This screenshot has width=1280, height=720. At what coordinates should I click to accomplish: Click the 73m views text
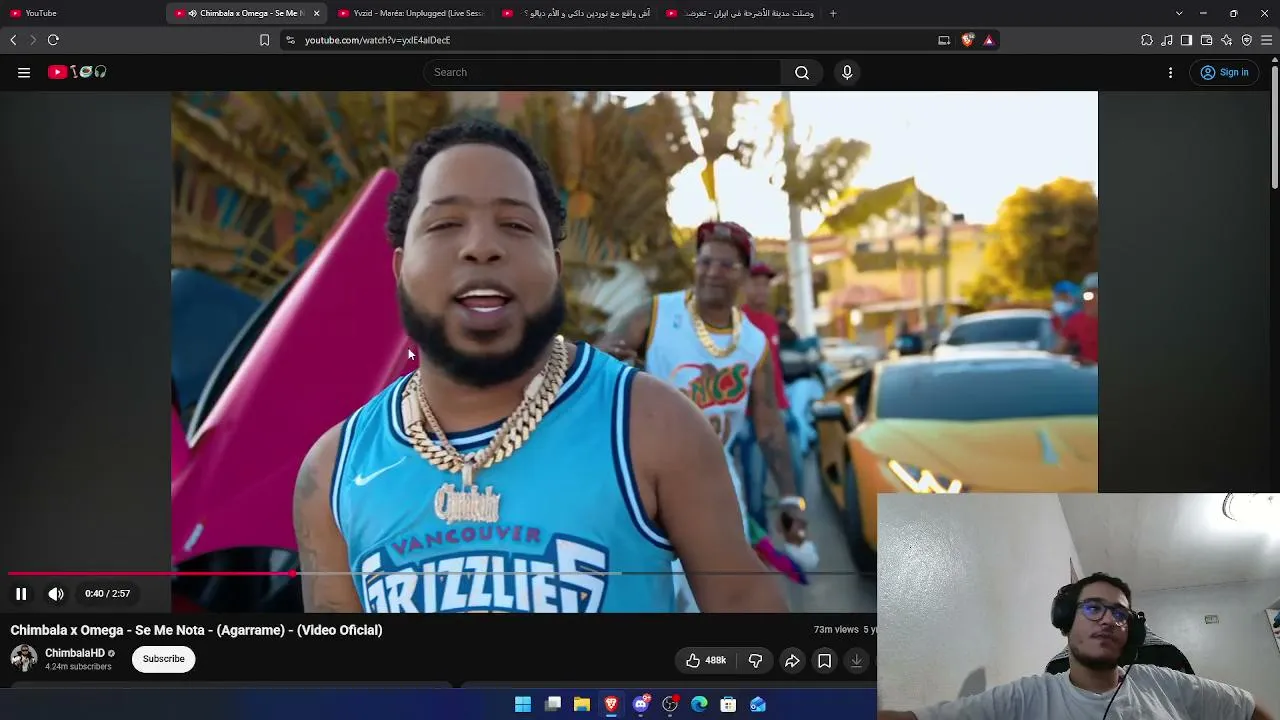pyautogui.click(x=836, y=630)
